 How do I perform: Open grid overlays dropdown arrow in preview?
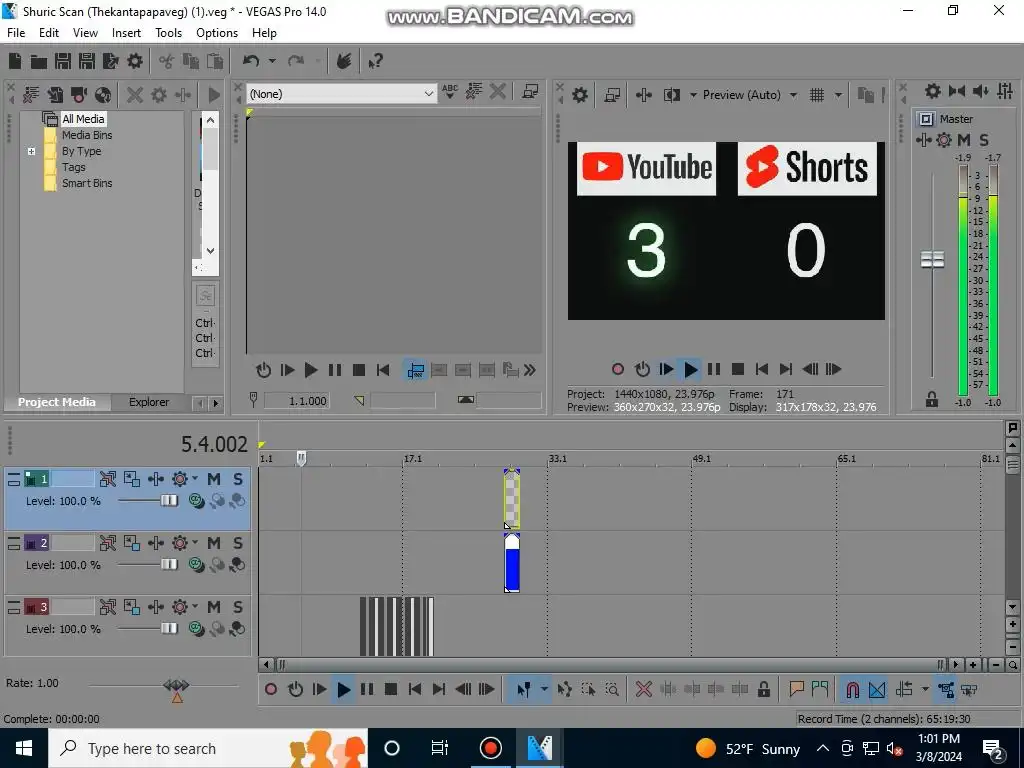tap(838, 95)
